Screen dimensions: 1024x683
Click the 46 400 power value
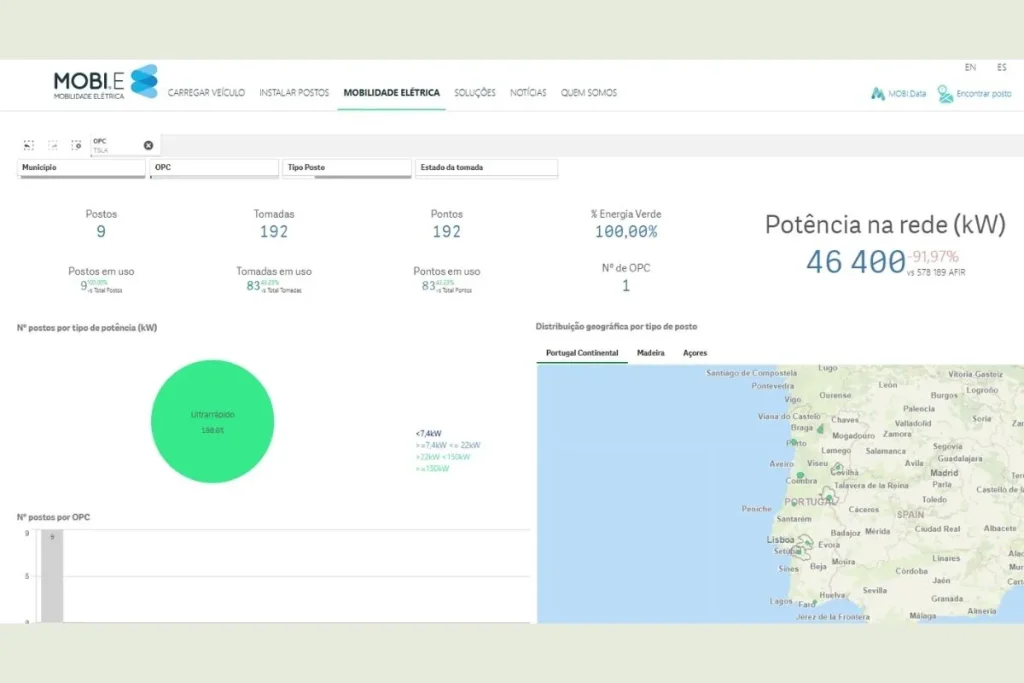(x=856, y=262)
